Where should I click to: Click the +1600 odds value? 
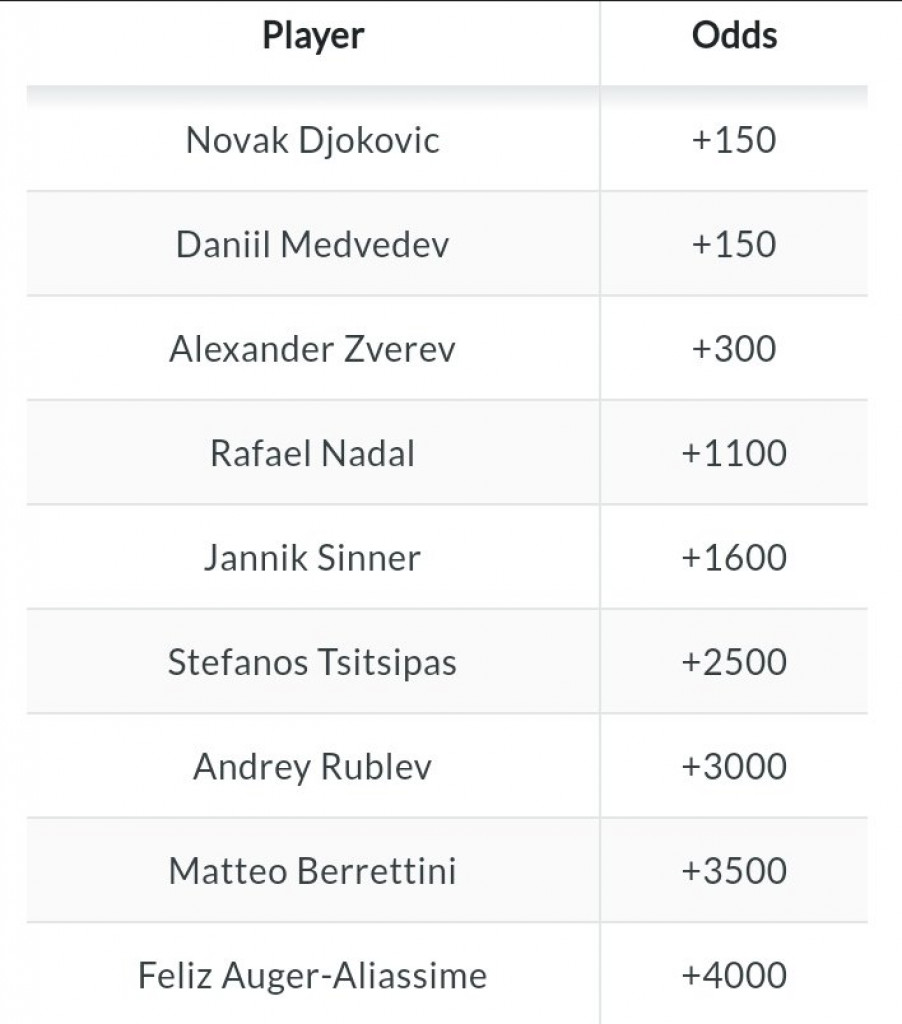pos(734,558)
